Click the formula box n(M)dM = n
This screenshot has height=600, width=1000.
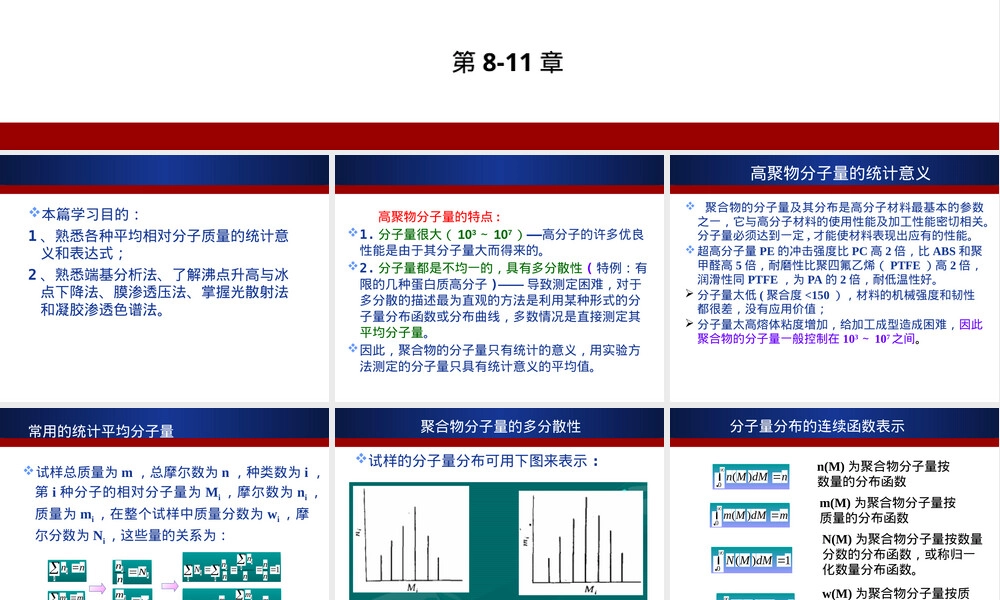[751, 477]
